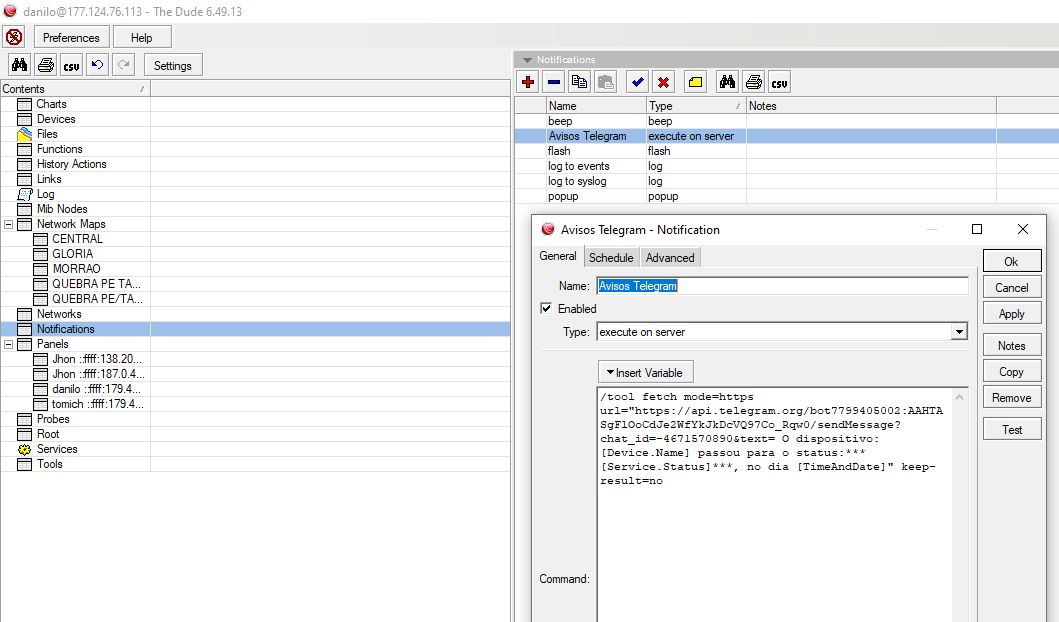This screenshot has width=1059, height=622.
Task: Click the CSV export icon in left toolbar
Action: click(x=71, y=65)
